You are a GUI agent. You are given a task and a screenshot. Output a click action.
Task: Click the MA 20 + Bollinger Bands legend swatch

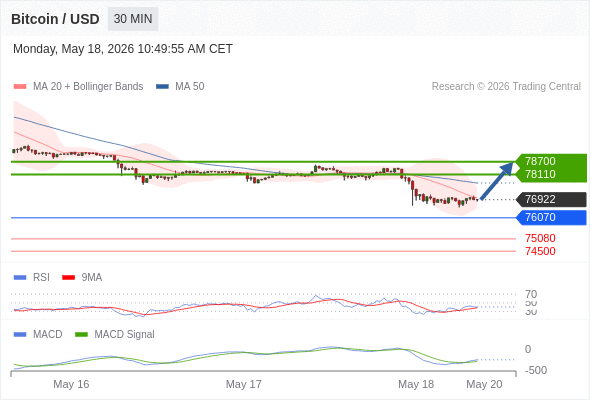[x=20, y=87]
